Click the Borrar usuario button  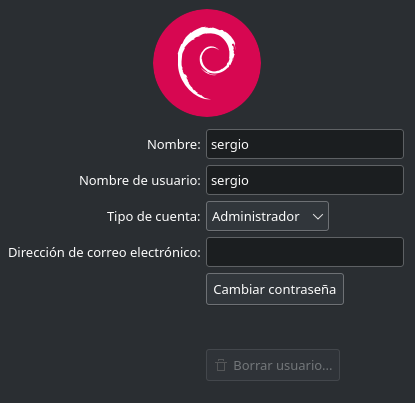pyautogui.click(x=273, y=365)
